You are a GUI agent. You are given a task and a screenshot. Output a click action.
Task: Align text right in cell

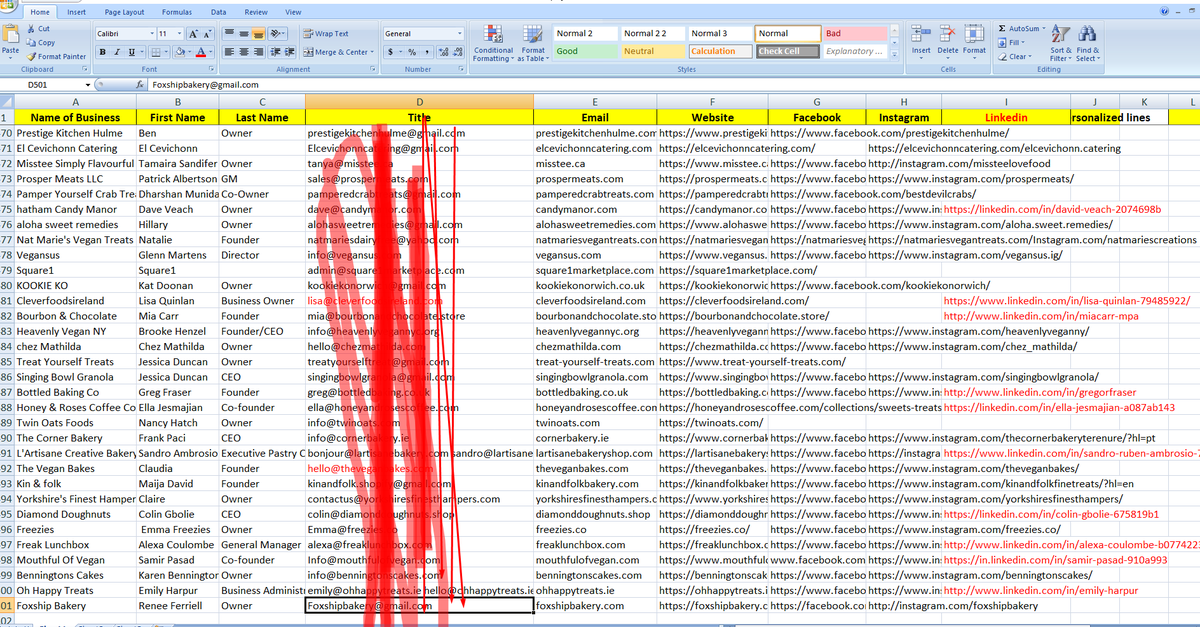tap(260, 52)
